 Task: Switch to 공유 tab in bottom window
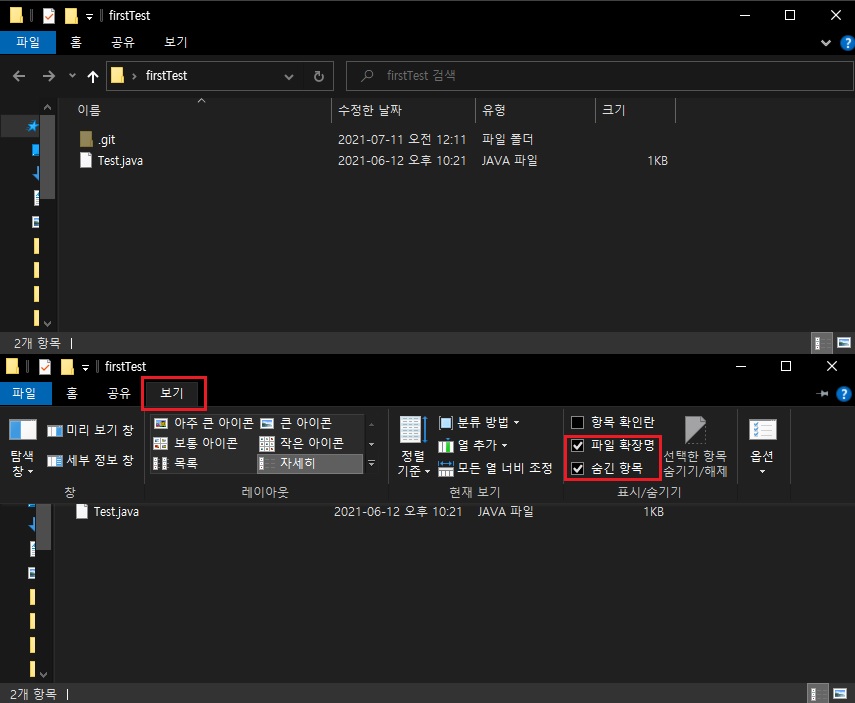point(119,393)
